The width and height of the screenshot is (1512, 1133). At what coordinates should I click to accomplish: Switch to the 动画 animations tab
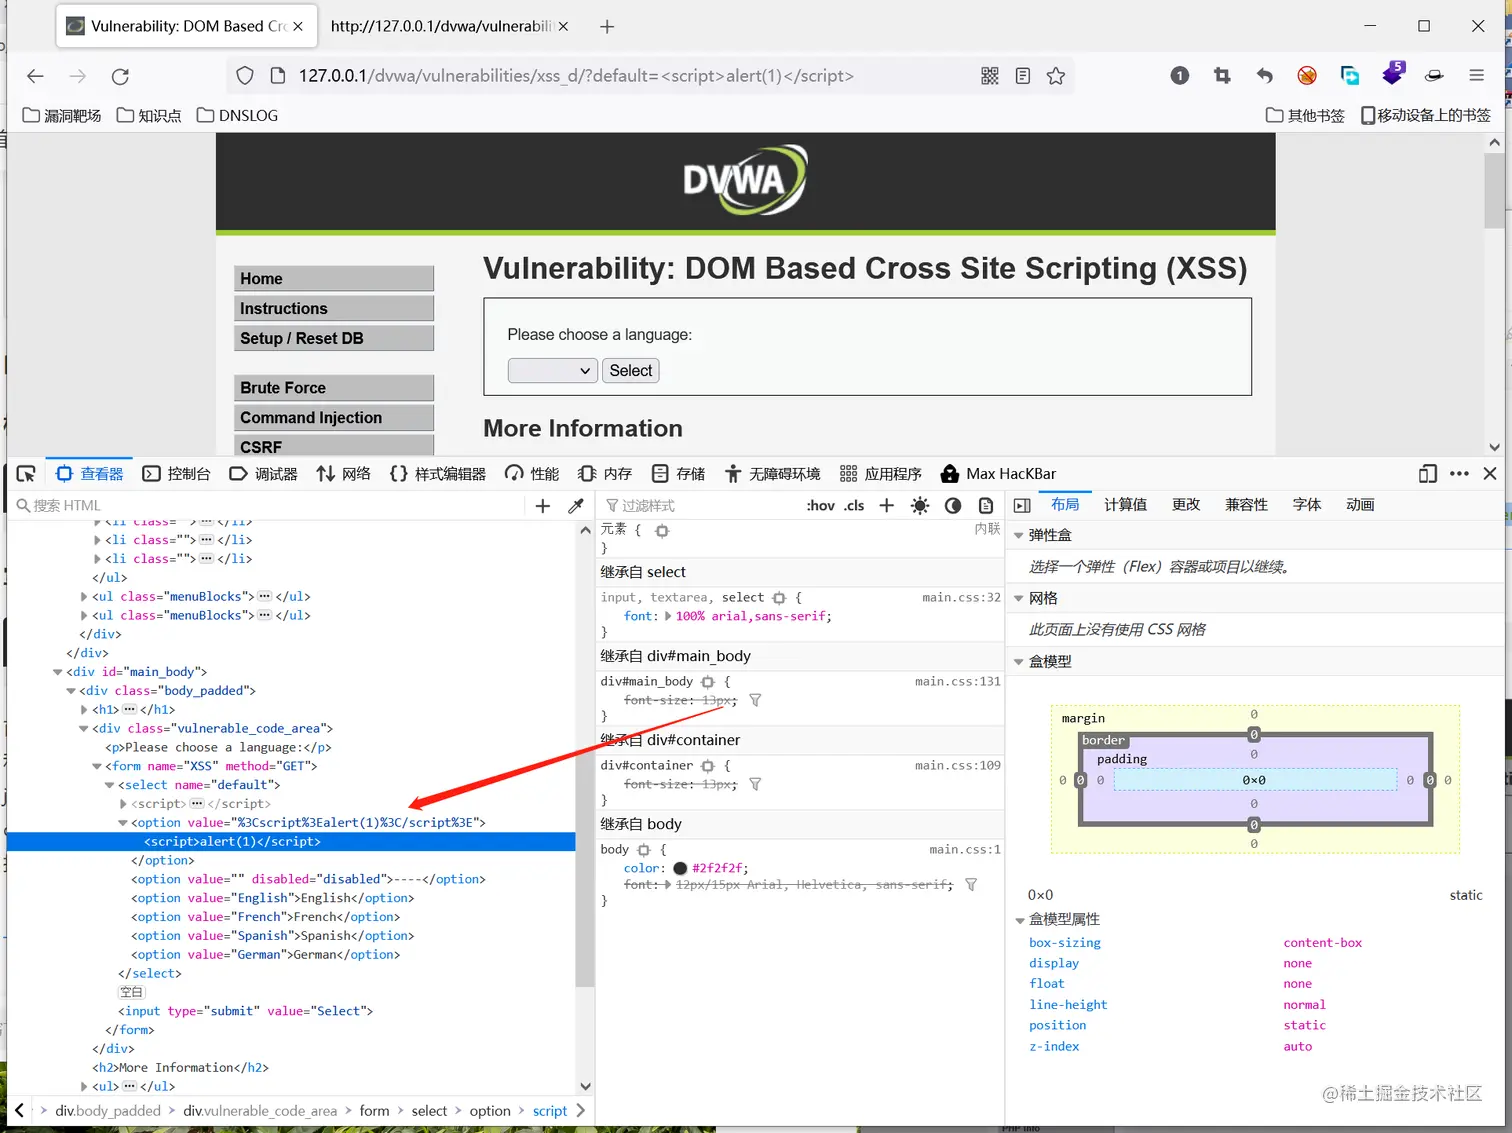1360,505
